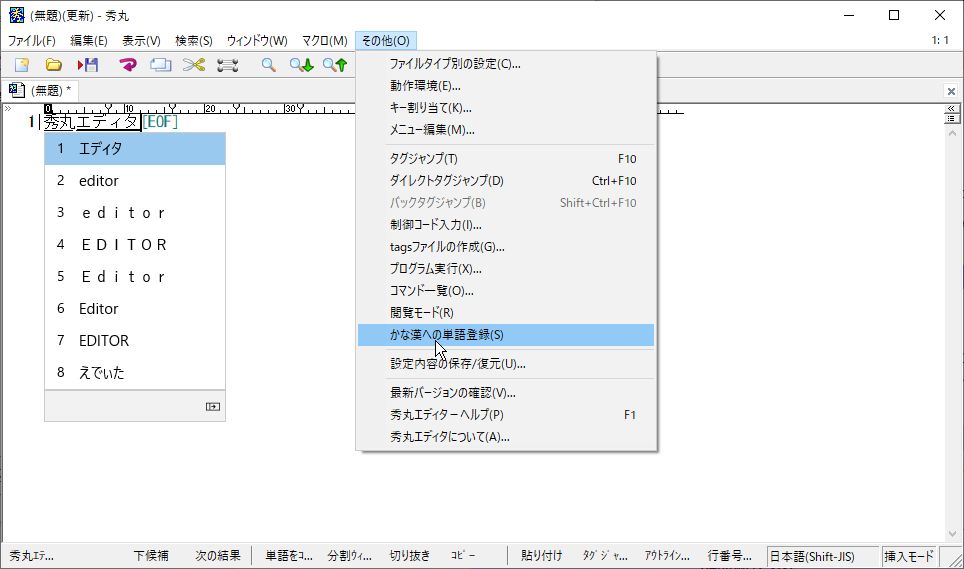The width and height of the screenshot is (964, 569).
Task: Open the ウィンドウ(W) menu
Action: [257, 41]
